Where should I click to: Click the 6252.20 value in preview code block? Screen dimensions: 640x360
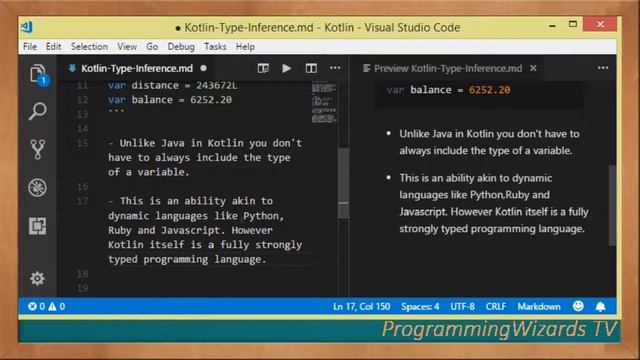pyautogui.click(x=489, y=90)
